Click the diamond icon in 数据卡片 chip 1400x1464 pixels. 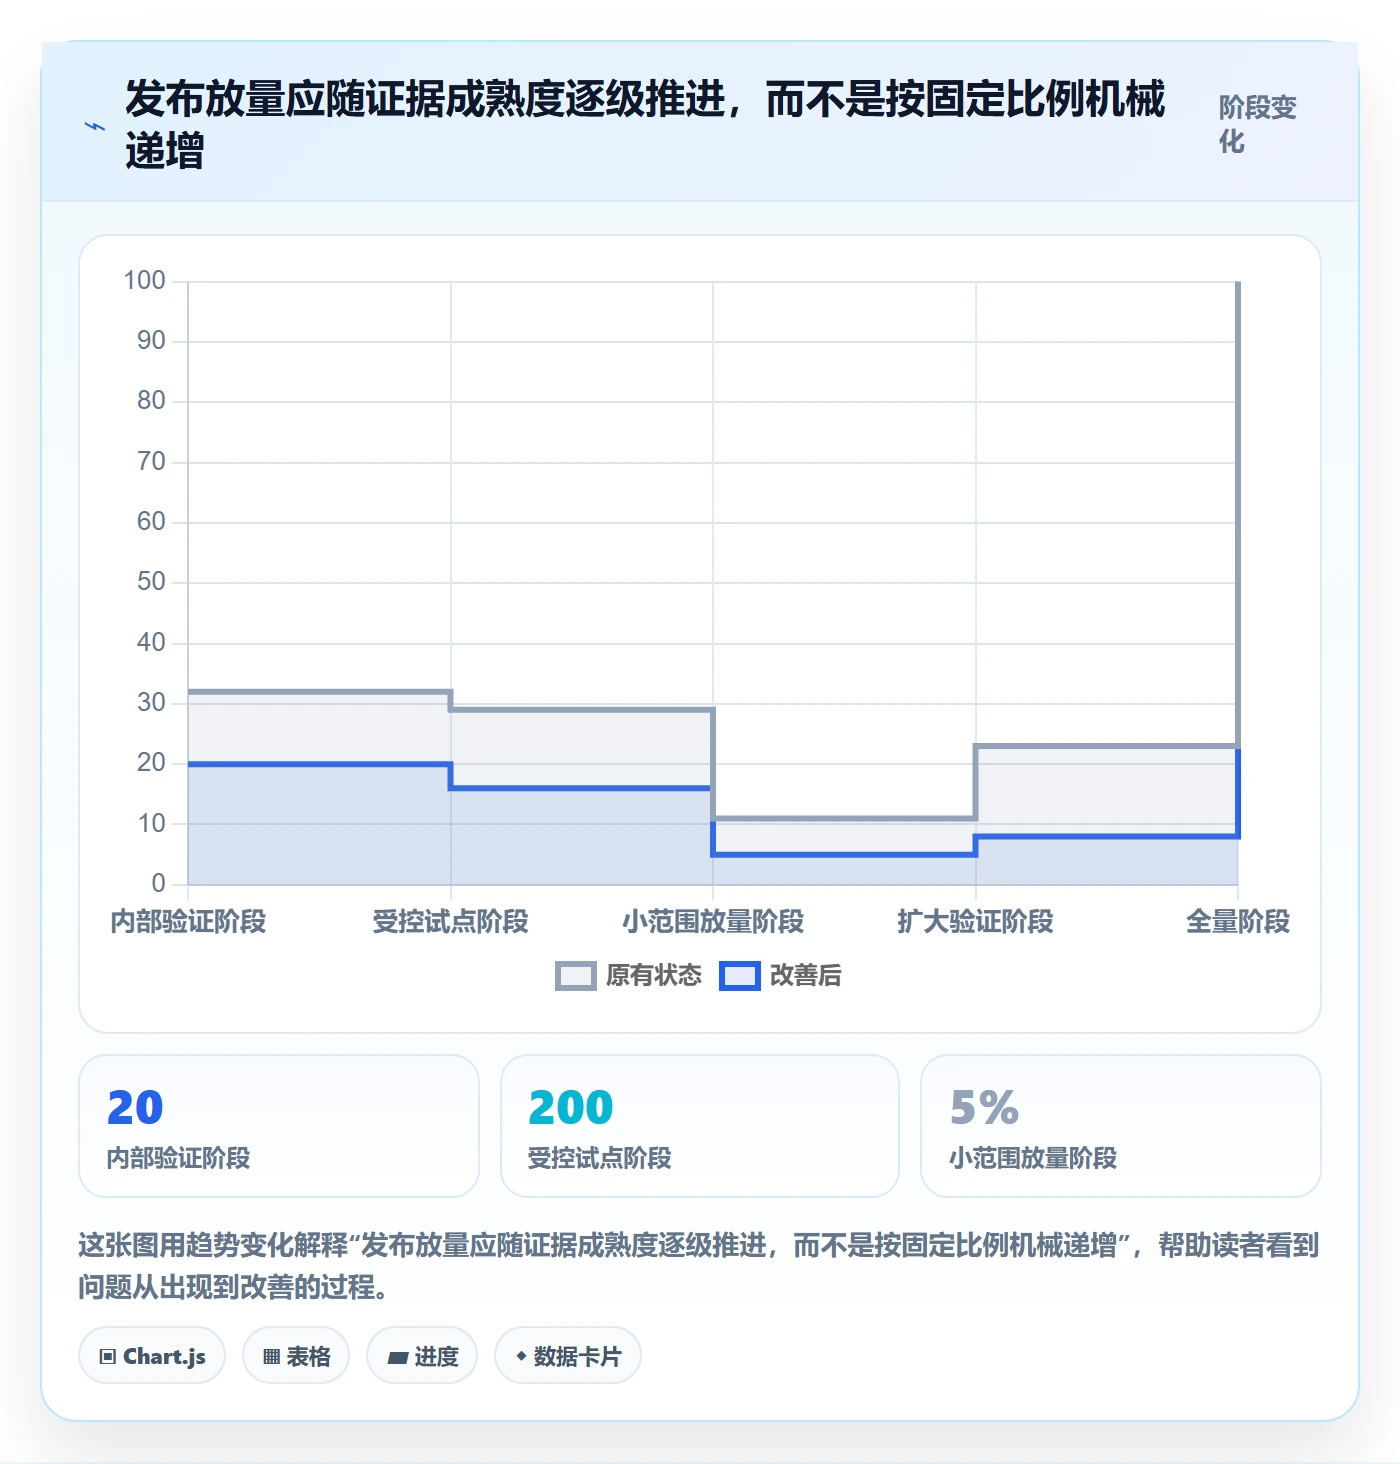coord(521,1356)
